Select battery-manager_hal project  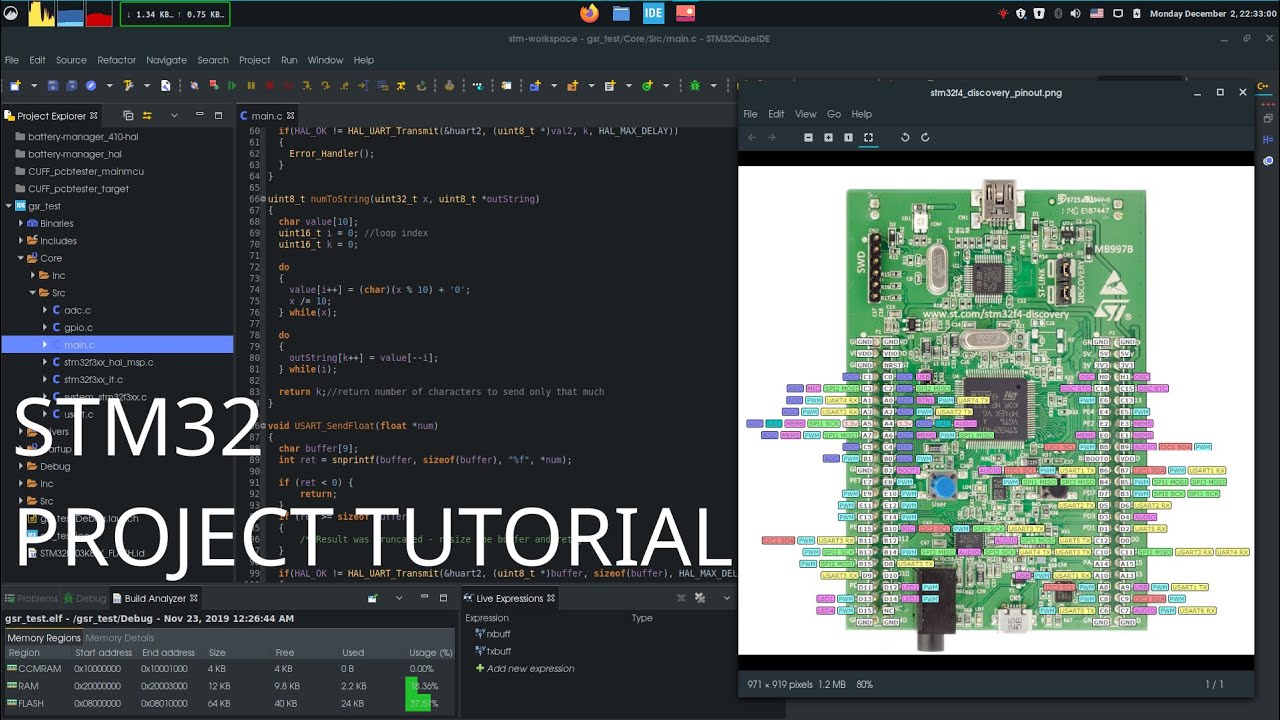click(x=74, y=154)
